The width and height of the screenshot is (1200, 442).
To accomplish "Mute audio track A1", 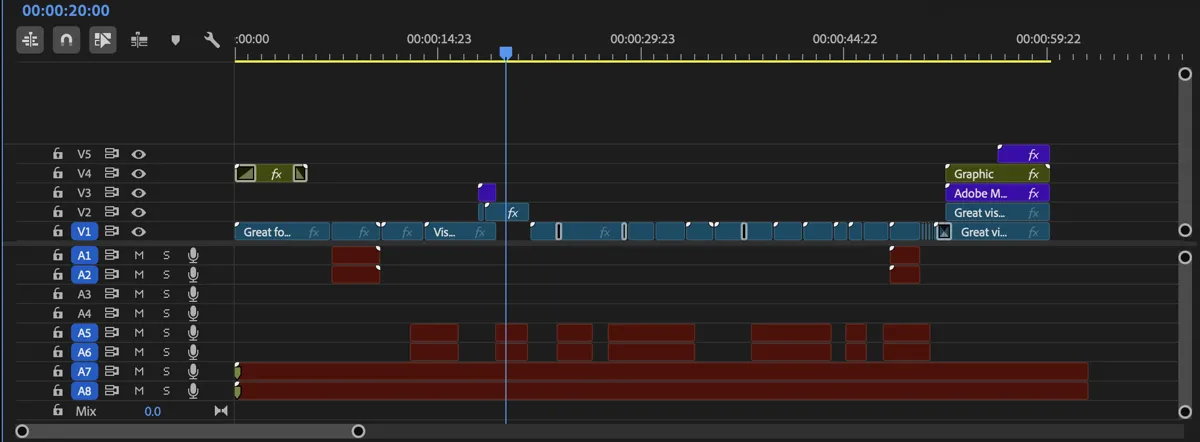I will (x=139, y=255).
